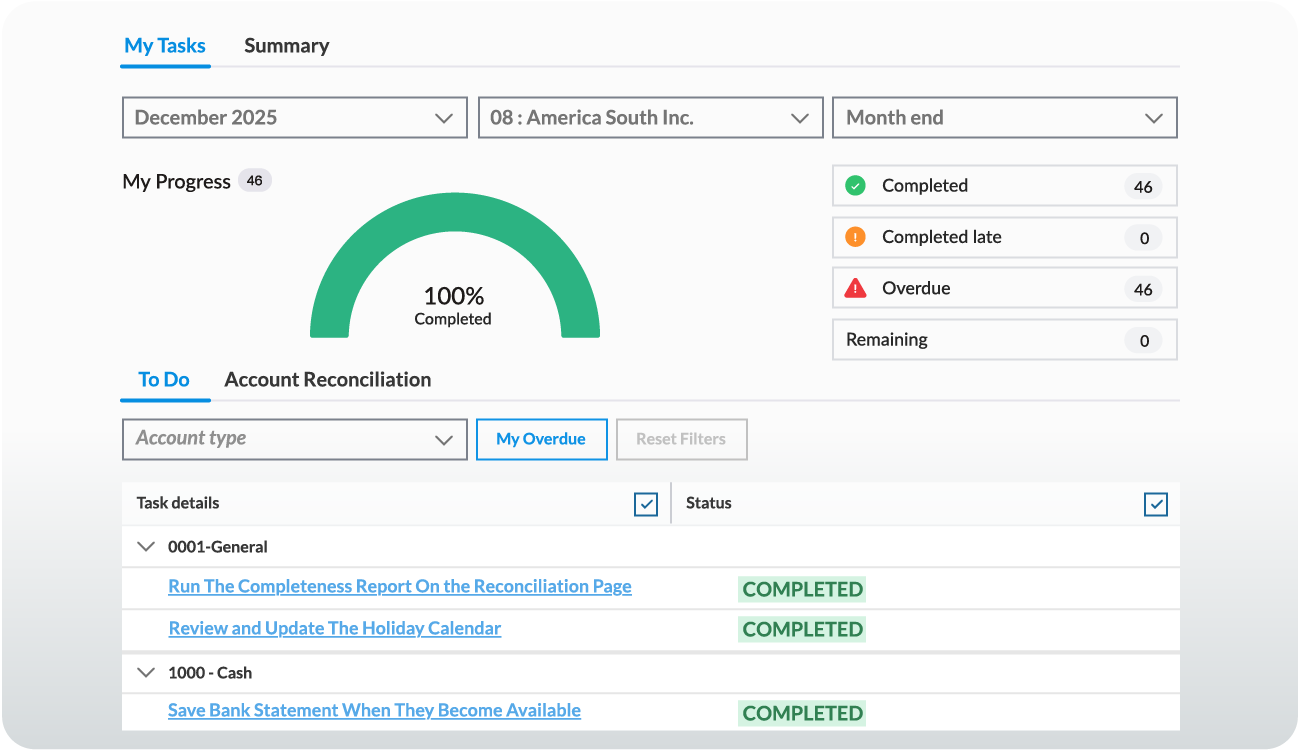The width and height of the screenshot is (1300, 751).
Task: Click the green Completed status icon
Action: coord(857,185)
